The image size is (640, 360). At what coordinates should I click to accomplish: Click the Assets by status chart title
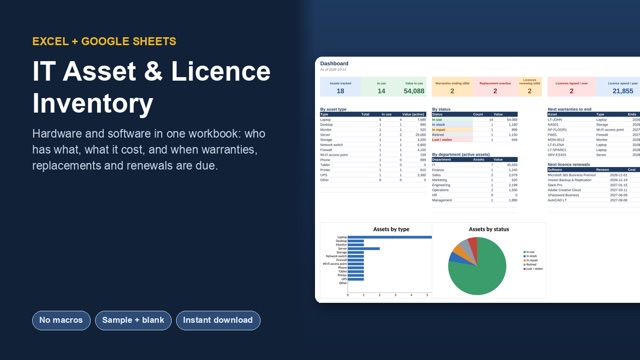(x=489, y=229)
